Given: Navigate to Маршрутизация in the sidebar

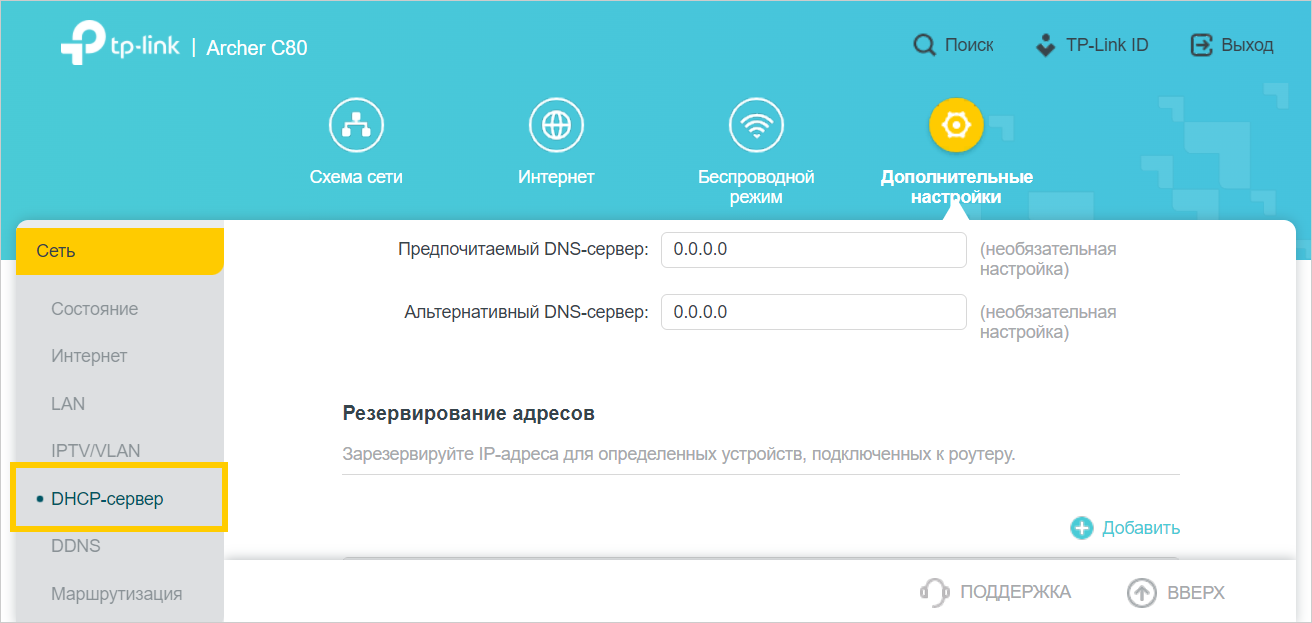Looking at the screenshot, I should tap(116, 594).
